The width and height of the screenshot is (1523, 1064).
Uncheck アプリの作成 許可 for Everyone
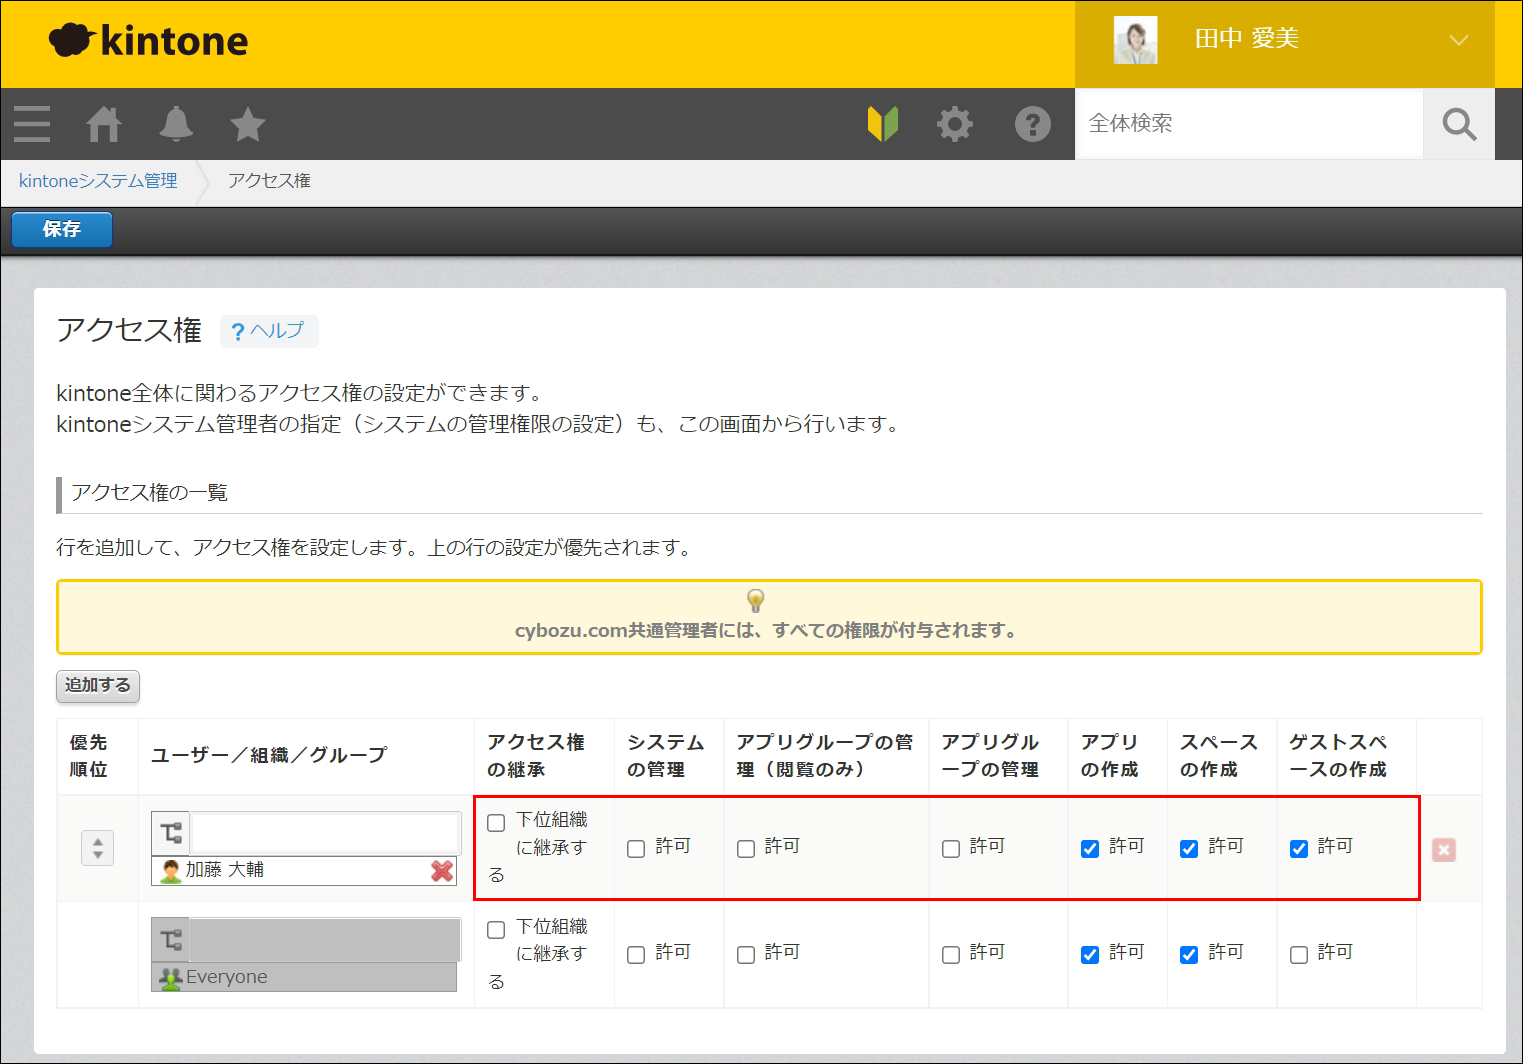pyautogui.click(x=1090, y=955)
